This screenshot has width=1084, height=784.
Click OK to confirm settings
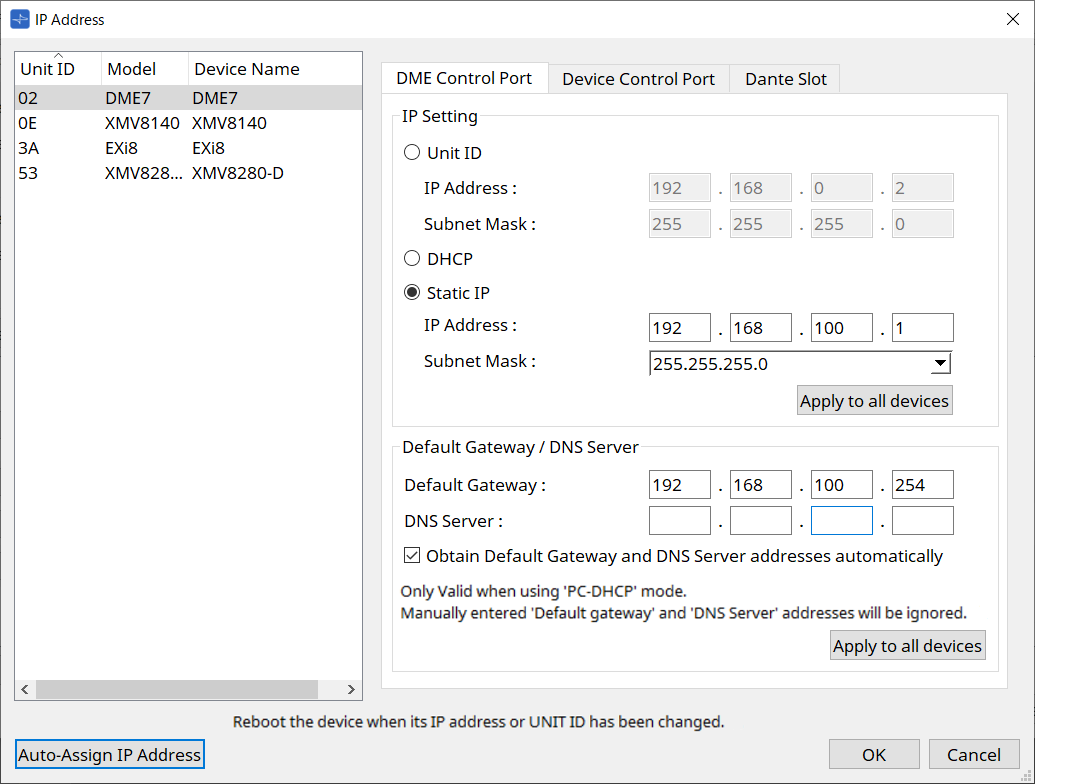[x=873, y=755]
